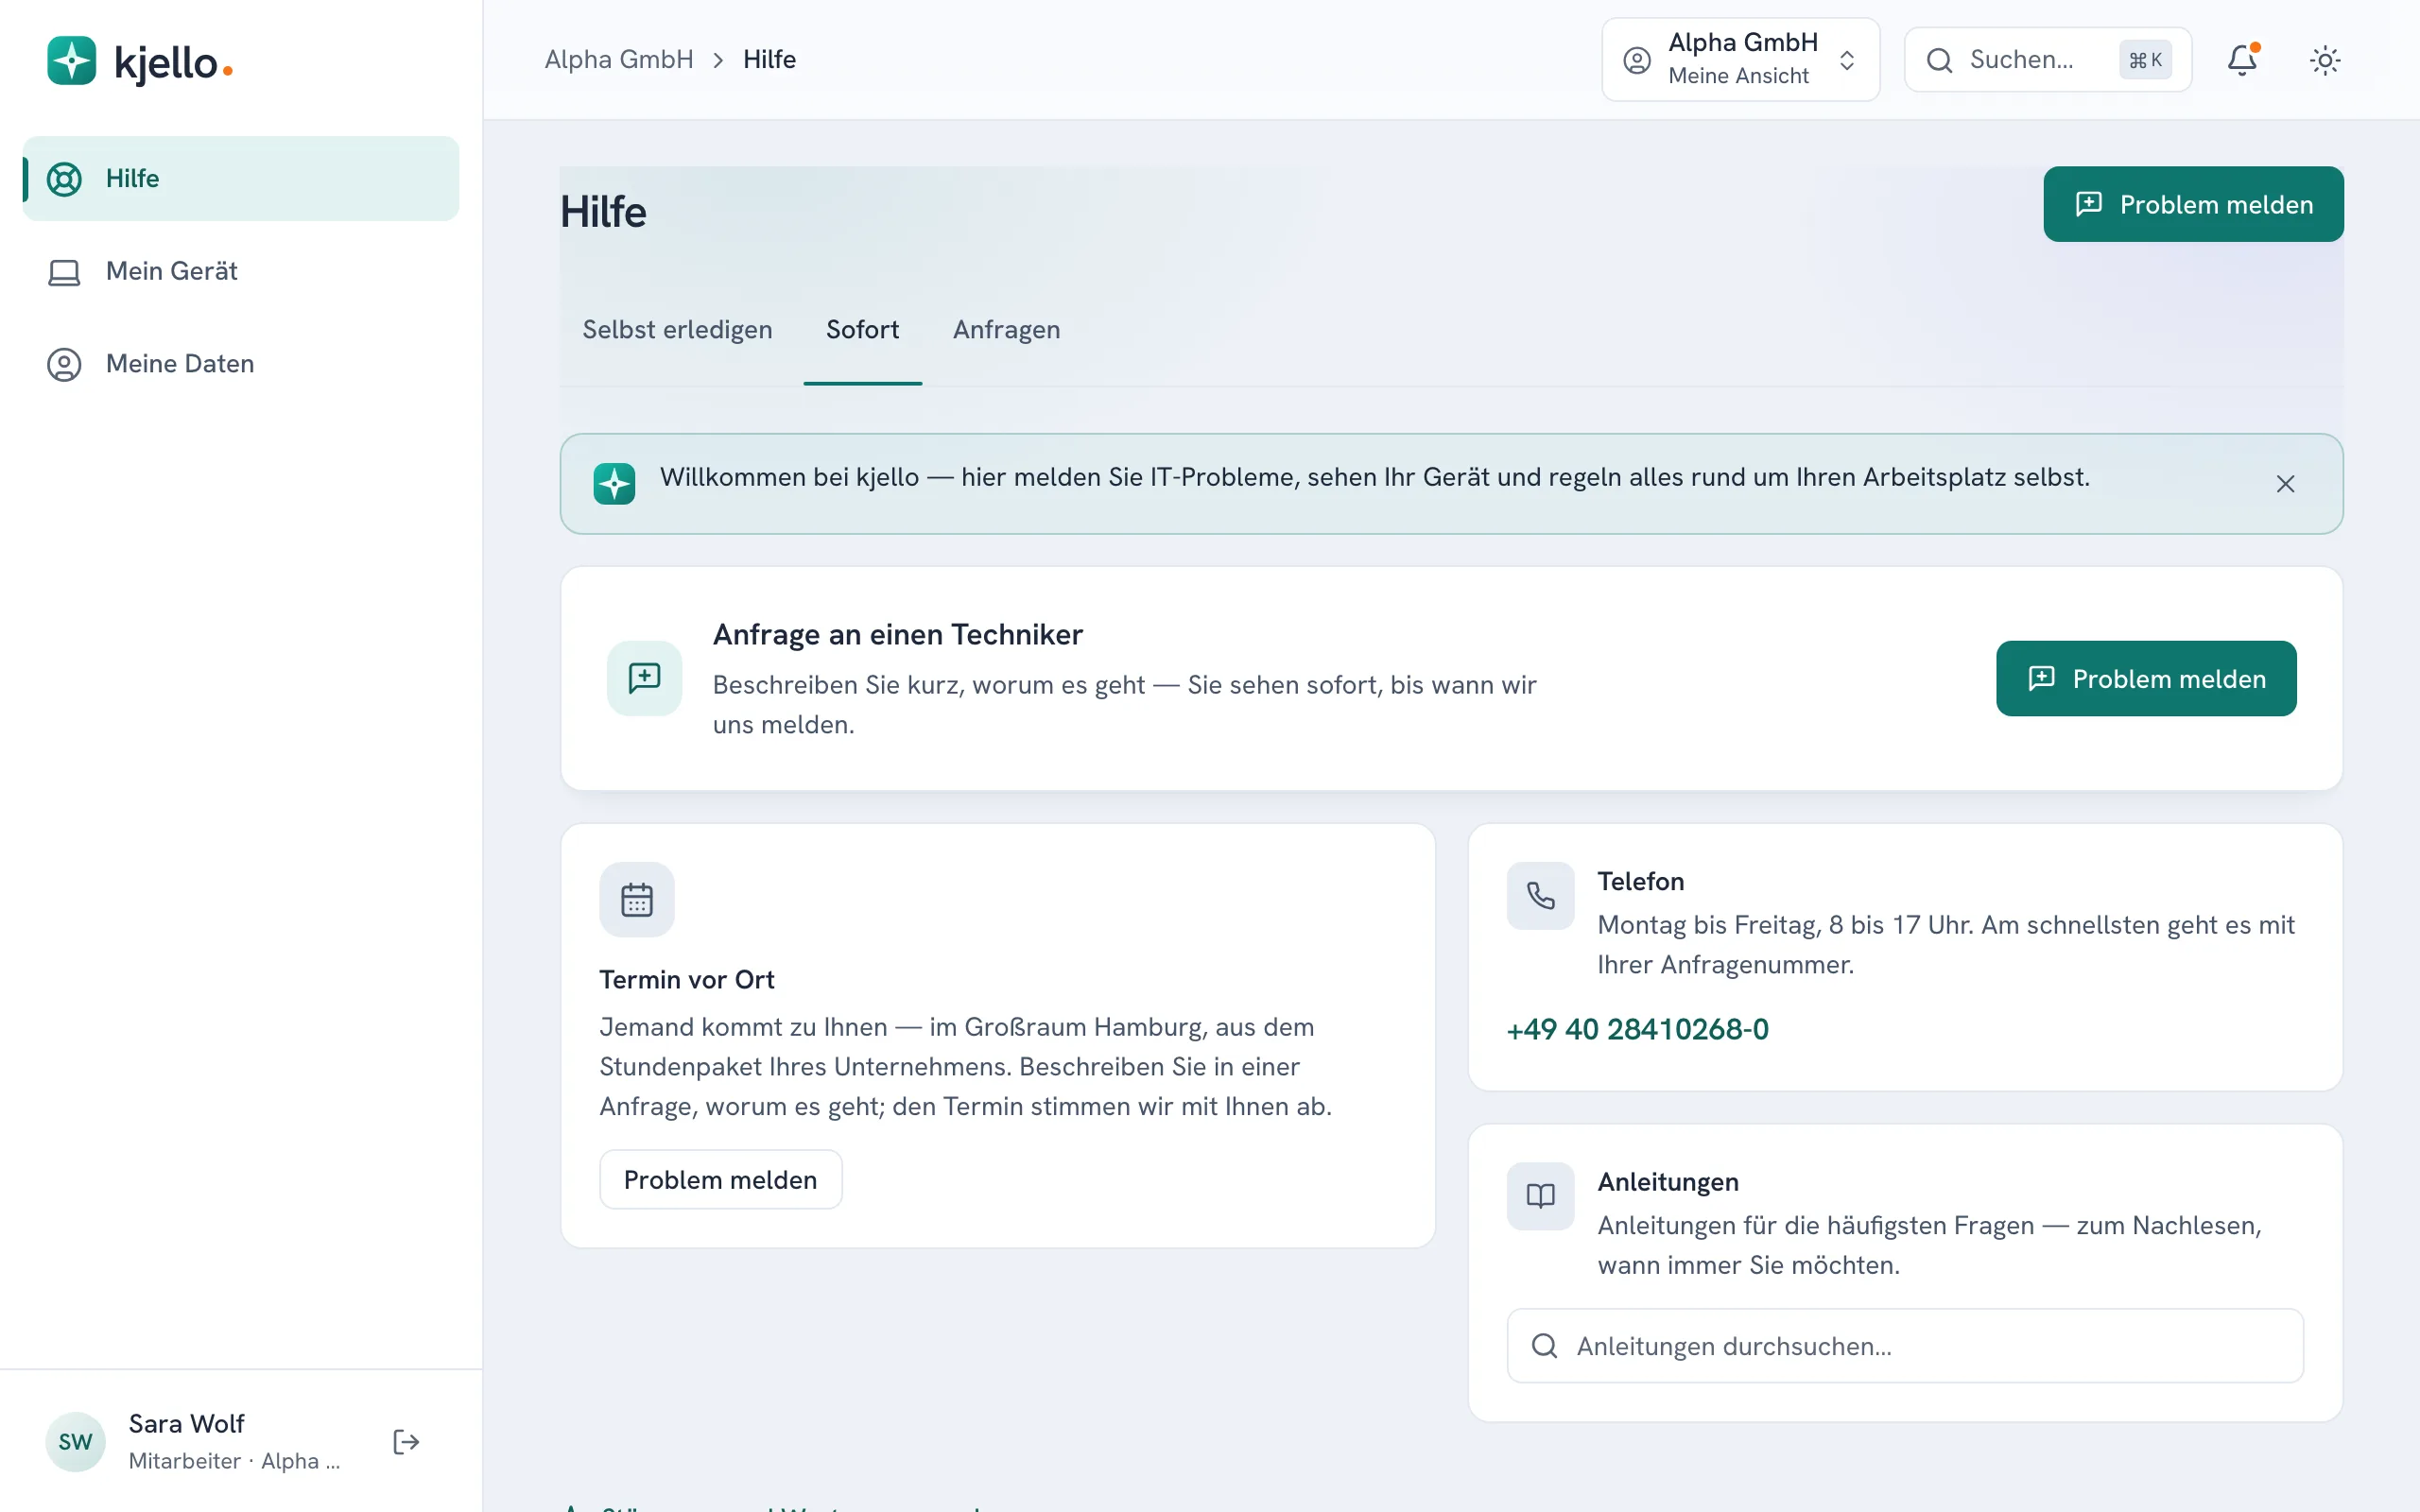
Task: Call the phone number +49 40 28410268-0
Action: coord(1637,1029)
